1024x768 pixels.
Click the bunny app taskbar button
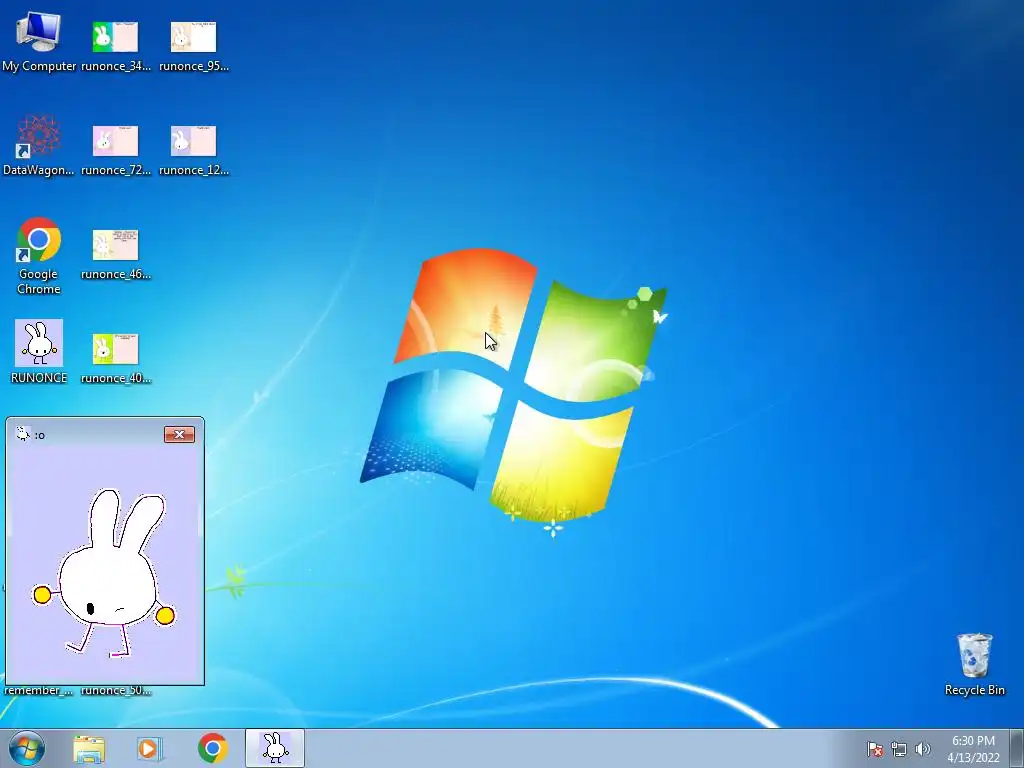coord(275,748)
